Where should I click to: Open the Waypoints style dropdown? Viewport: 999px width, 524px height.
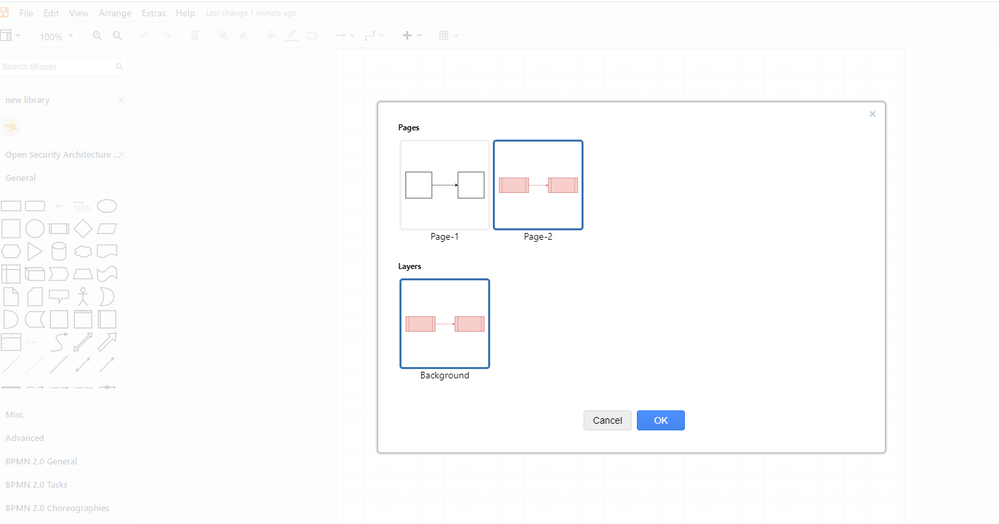point(373,36)
